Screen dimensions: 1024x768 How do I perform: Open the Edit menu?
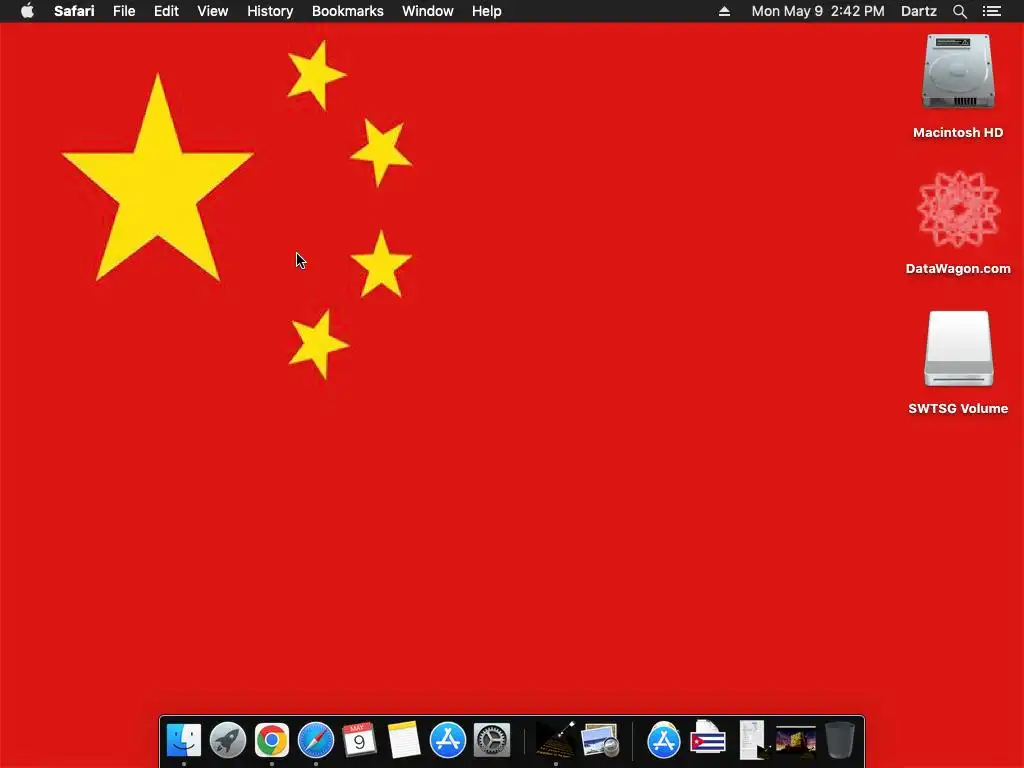(x=166, y=11)
